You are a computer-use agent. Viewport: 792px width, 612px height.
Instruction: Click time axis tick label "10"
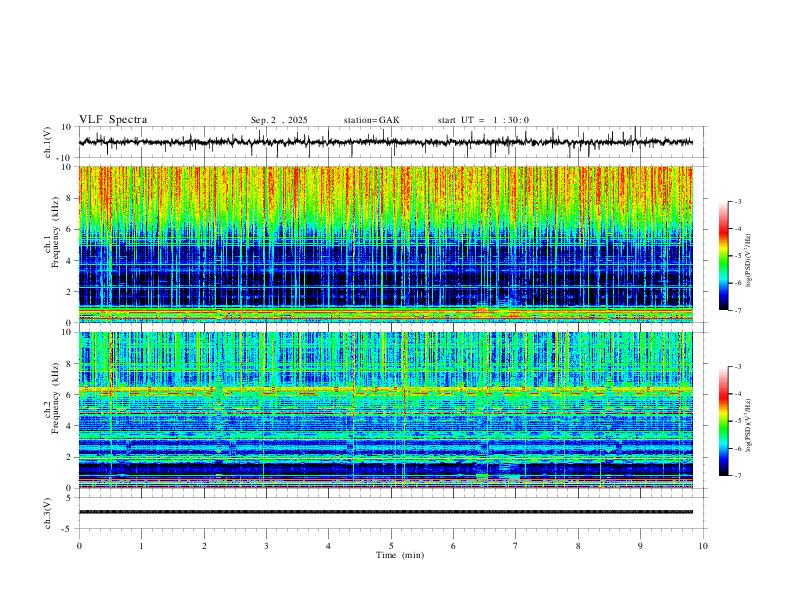click(x=703, y=546)
